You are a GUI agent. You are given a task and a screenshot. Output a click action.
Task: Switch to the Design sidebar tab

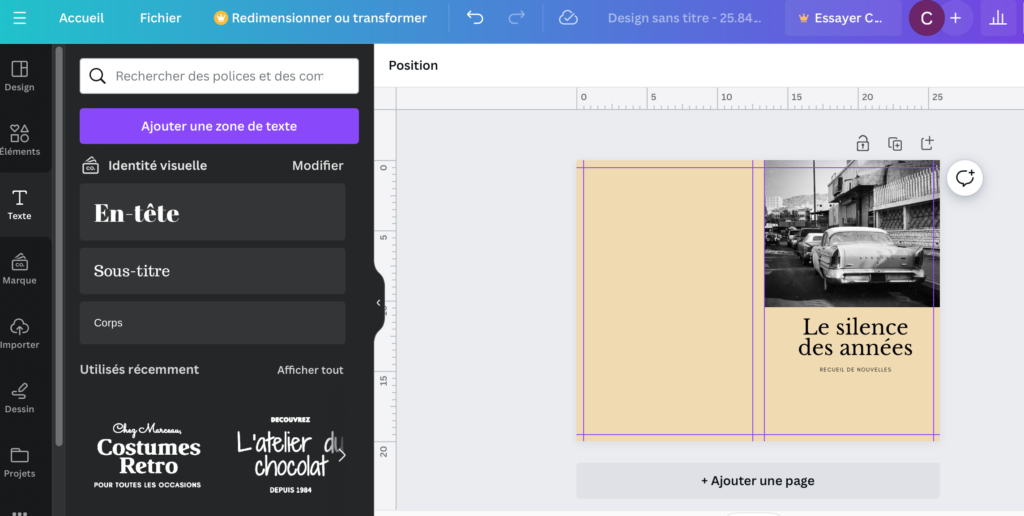point(20,75)
